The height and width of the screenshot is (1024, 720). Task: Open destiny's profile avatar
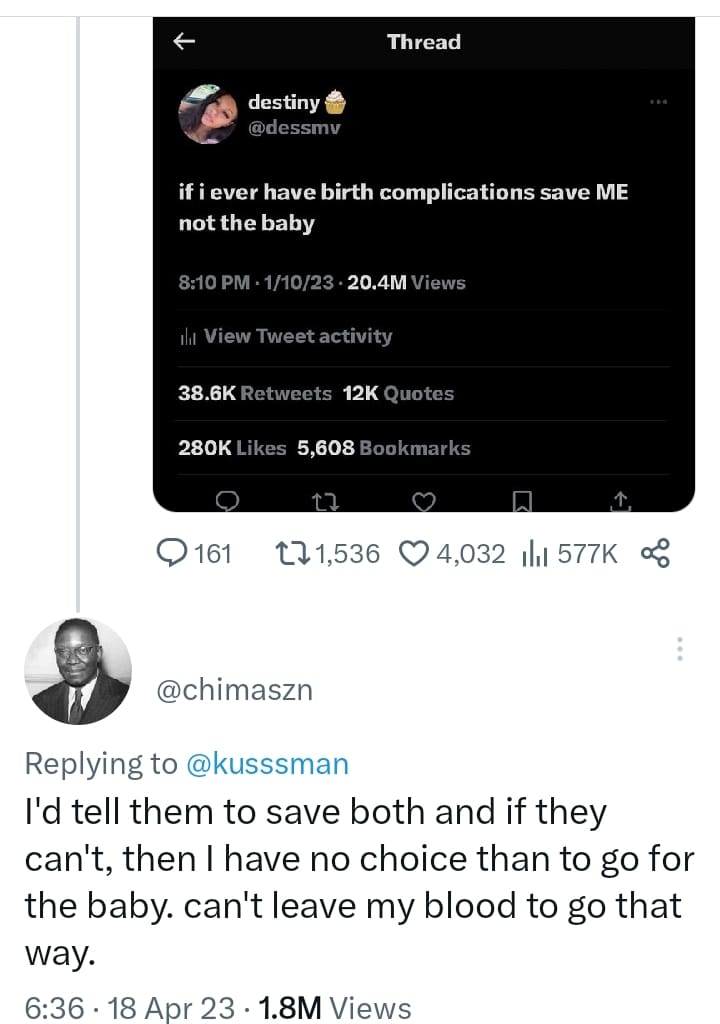207,114
